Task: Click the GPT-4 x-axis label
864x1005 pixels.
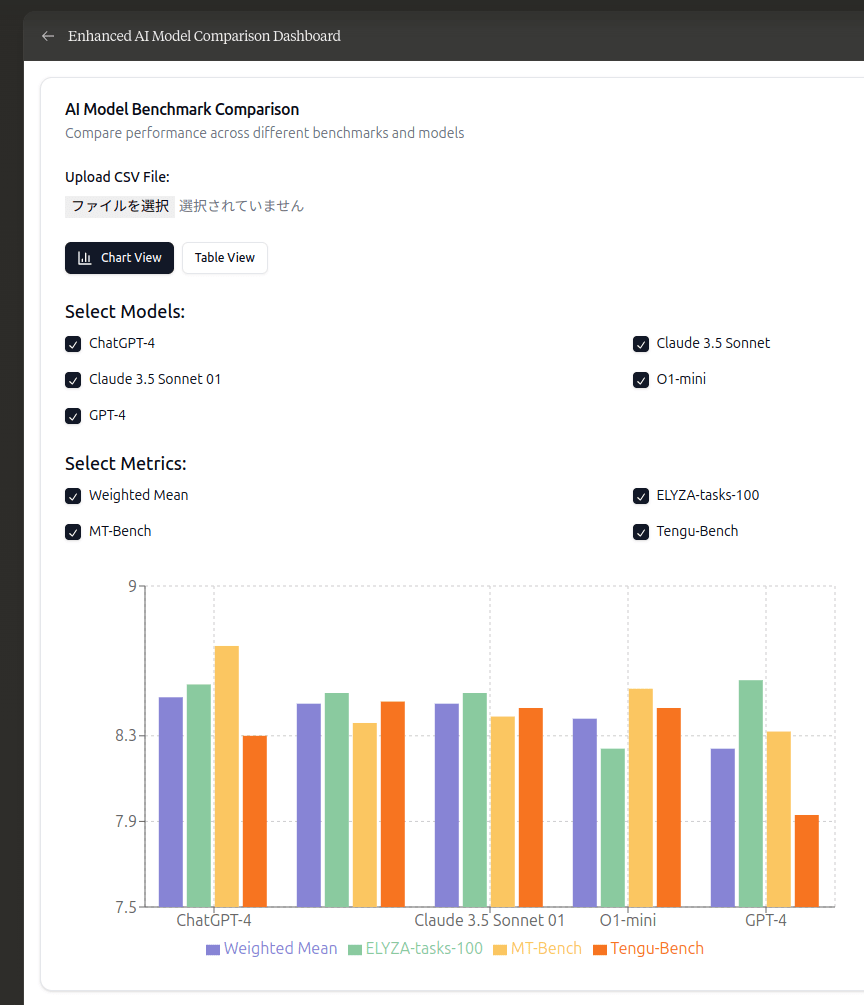Action: [766, 921]
